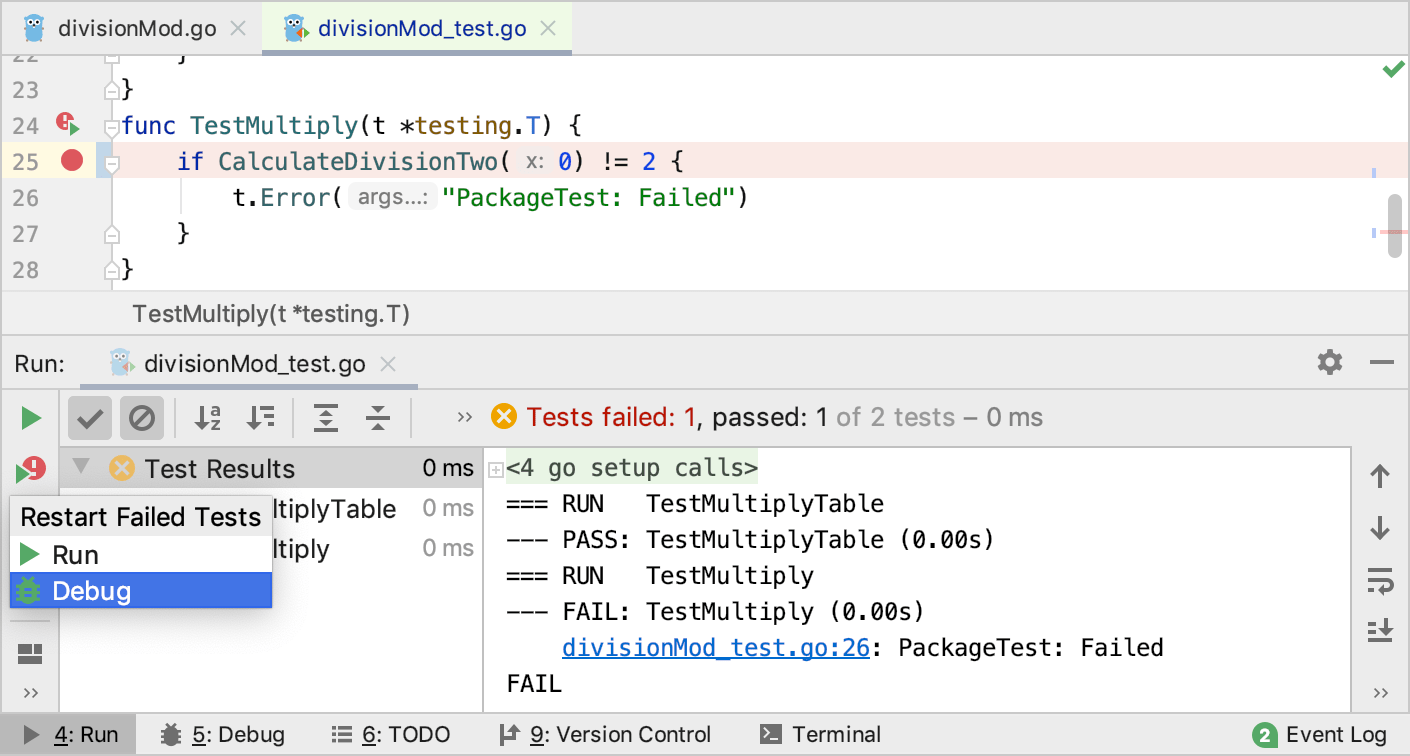Sort tests by duration
Image resolution: width=1410 pixels, height=756 pixels.
click(x=260, y=418)
